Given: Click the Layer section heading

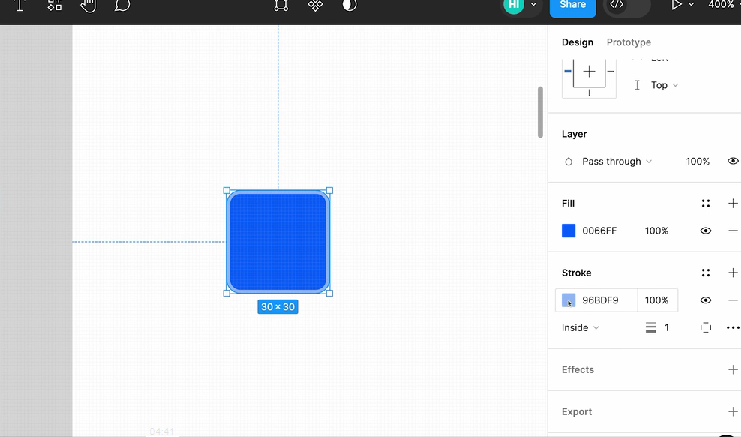Looking at the screenshot, I should point(574,134).
